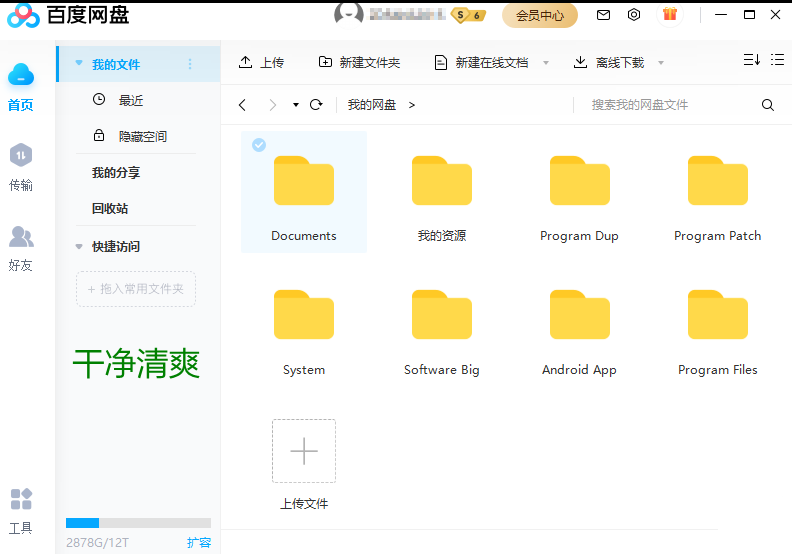Select the Documents folder icon
The height and width of the screenshot is (554, 792).
click(304, 181)
